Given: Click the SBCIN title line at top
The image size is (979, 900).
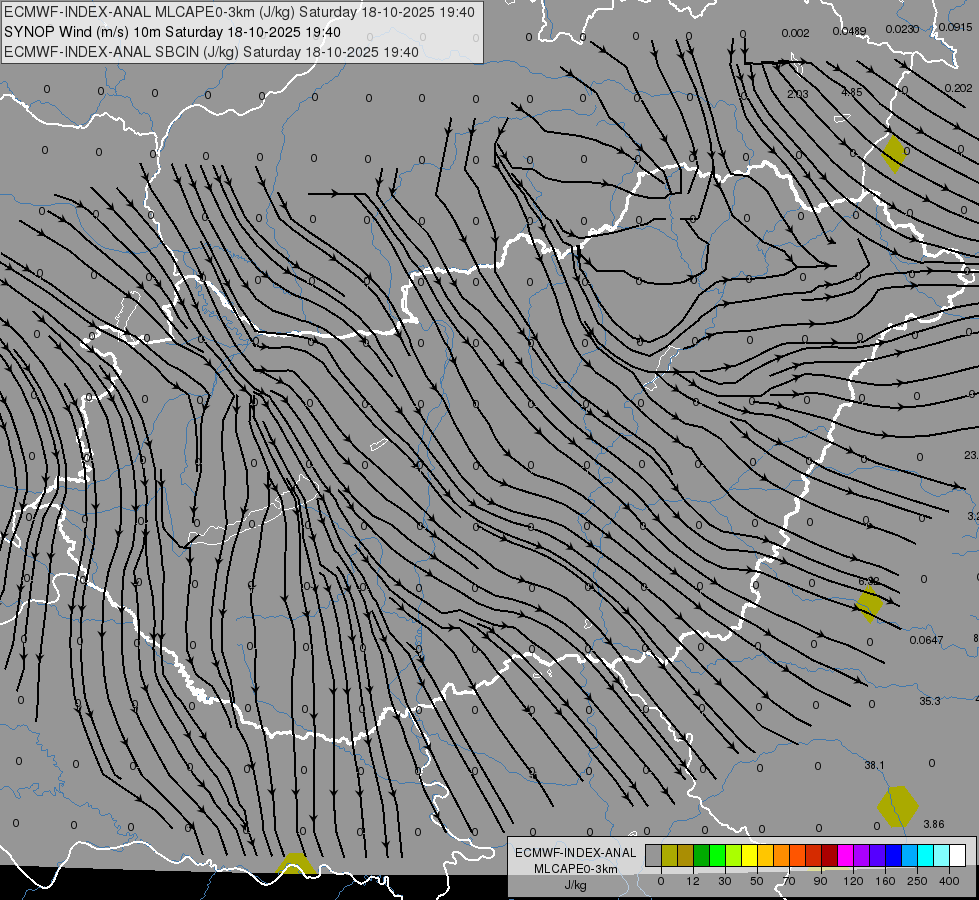Looking at the screenshot, I should click(211, 52).
